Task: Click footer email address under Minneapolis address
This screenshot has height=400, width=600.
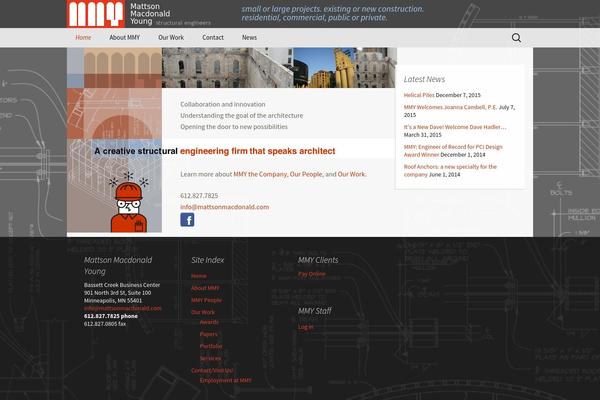Action: pos(123,308)
